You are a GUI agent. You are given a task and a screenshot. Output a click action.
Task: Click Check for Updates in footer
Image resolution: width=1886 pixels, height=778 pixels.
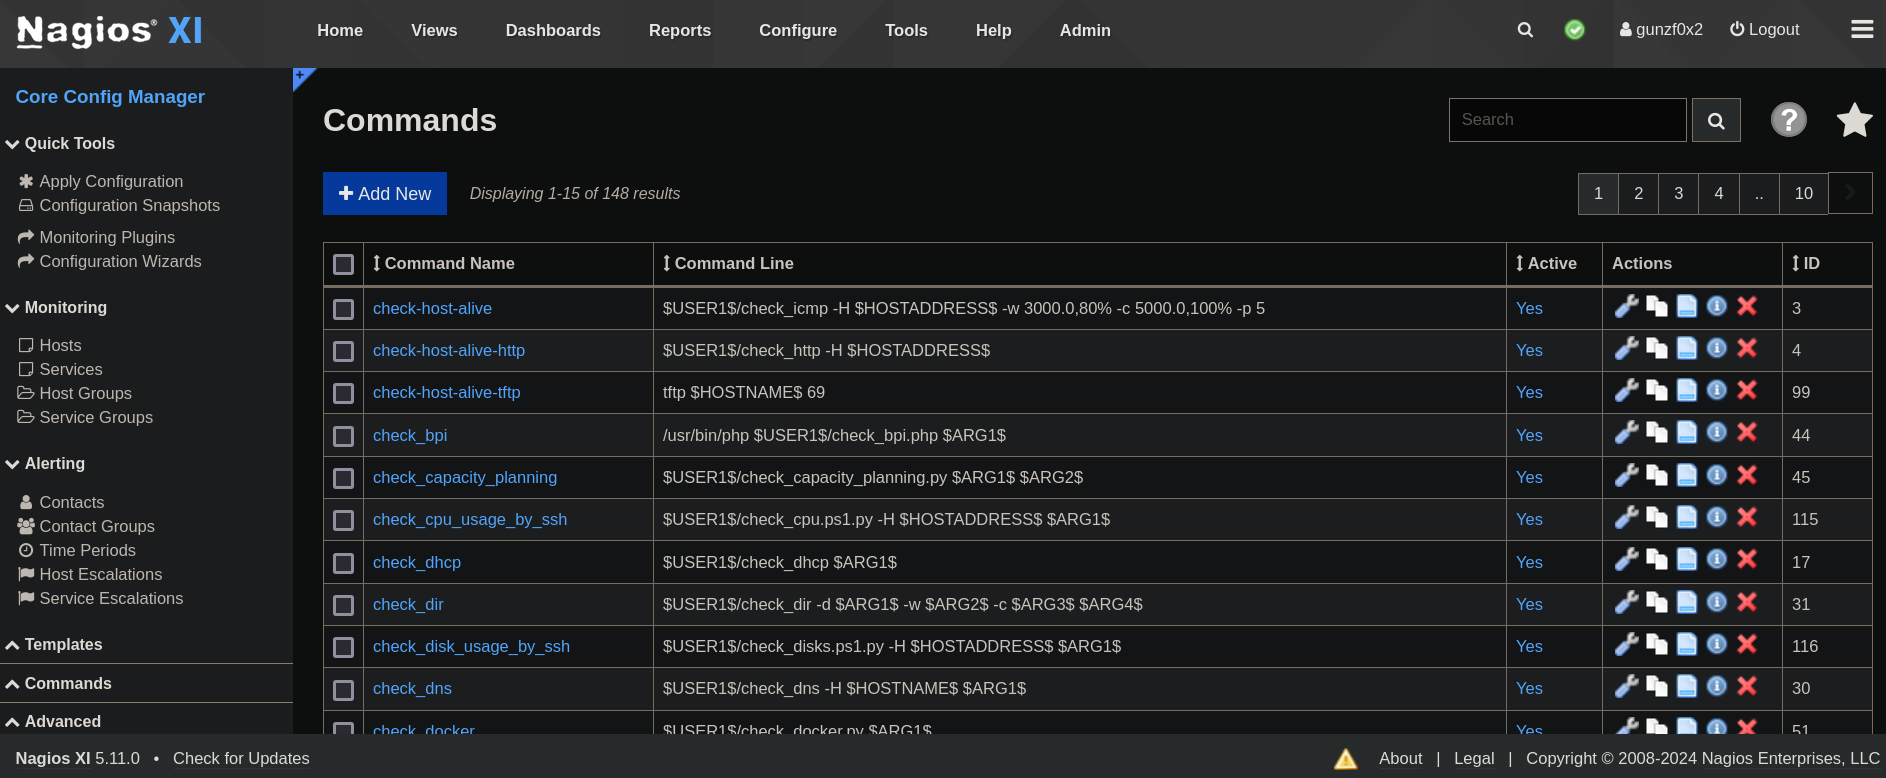[241, 758]
